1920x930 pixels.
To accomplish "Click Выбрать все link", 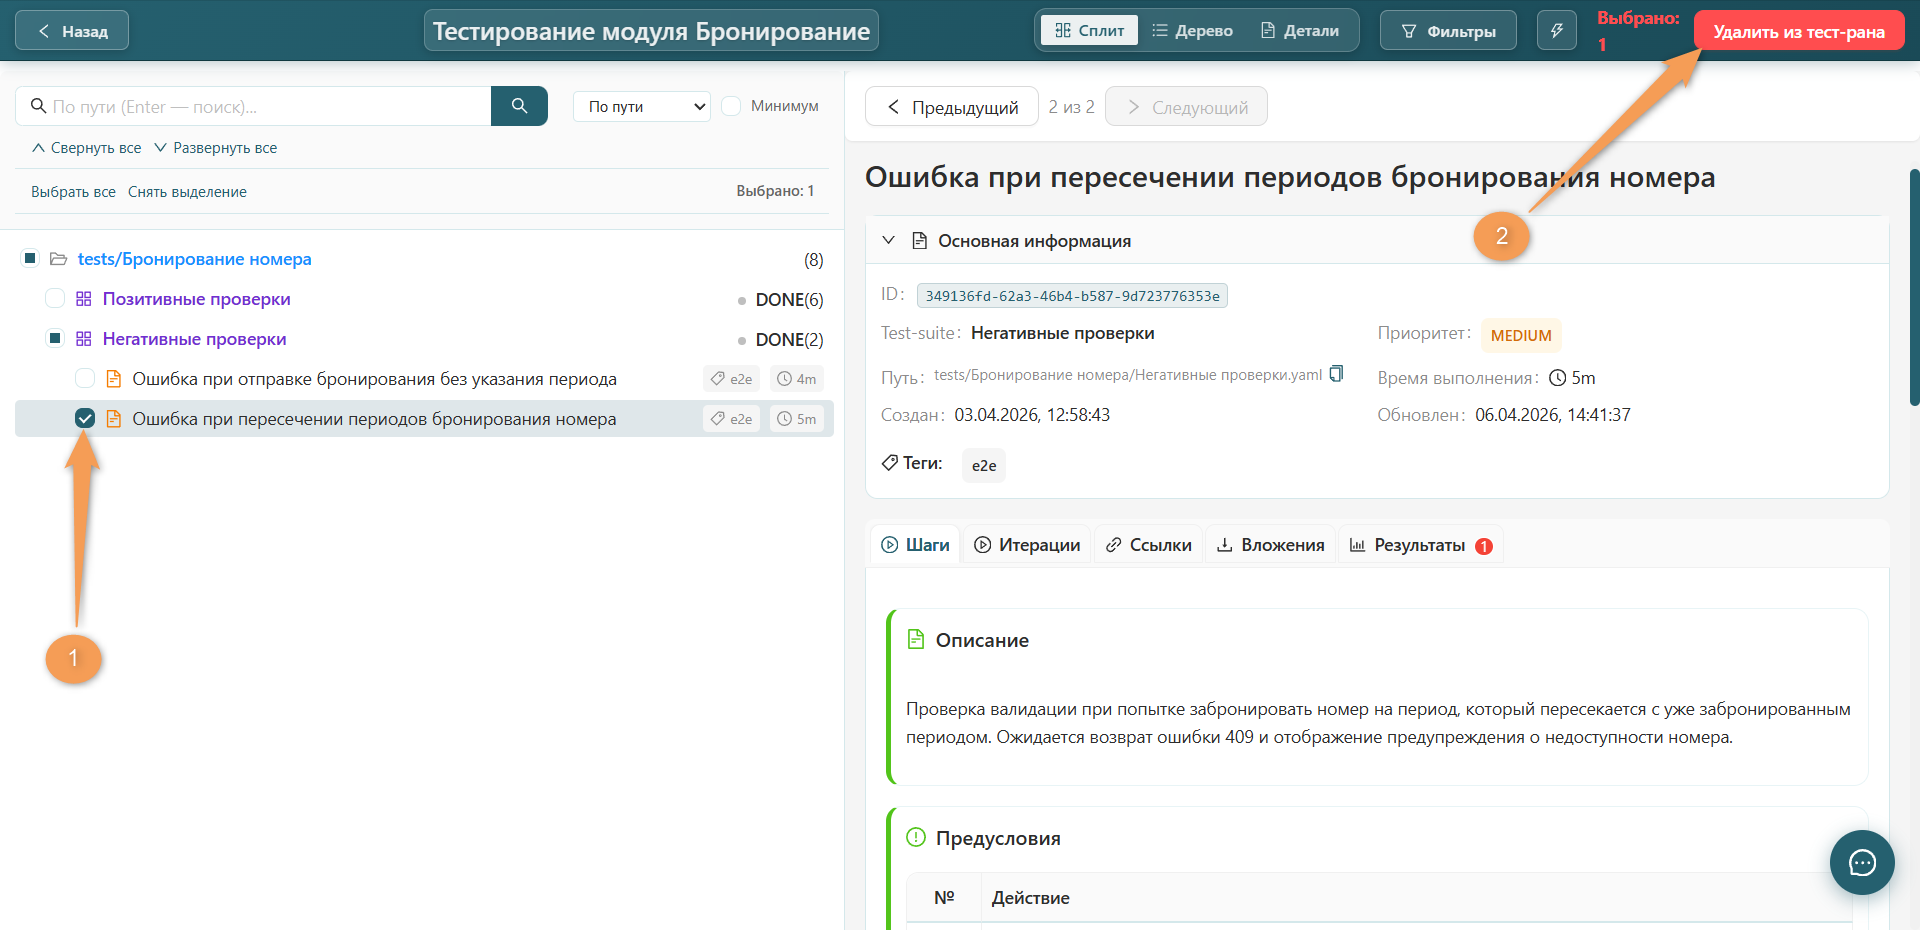I will click(73, 192).
